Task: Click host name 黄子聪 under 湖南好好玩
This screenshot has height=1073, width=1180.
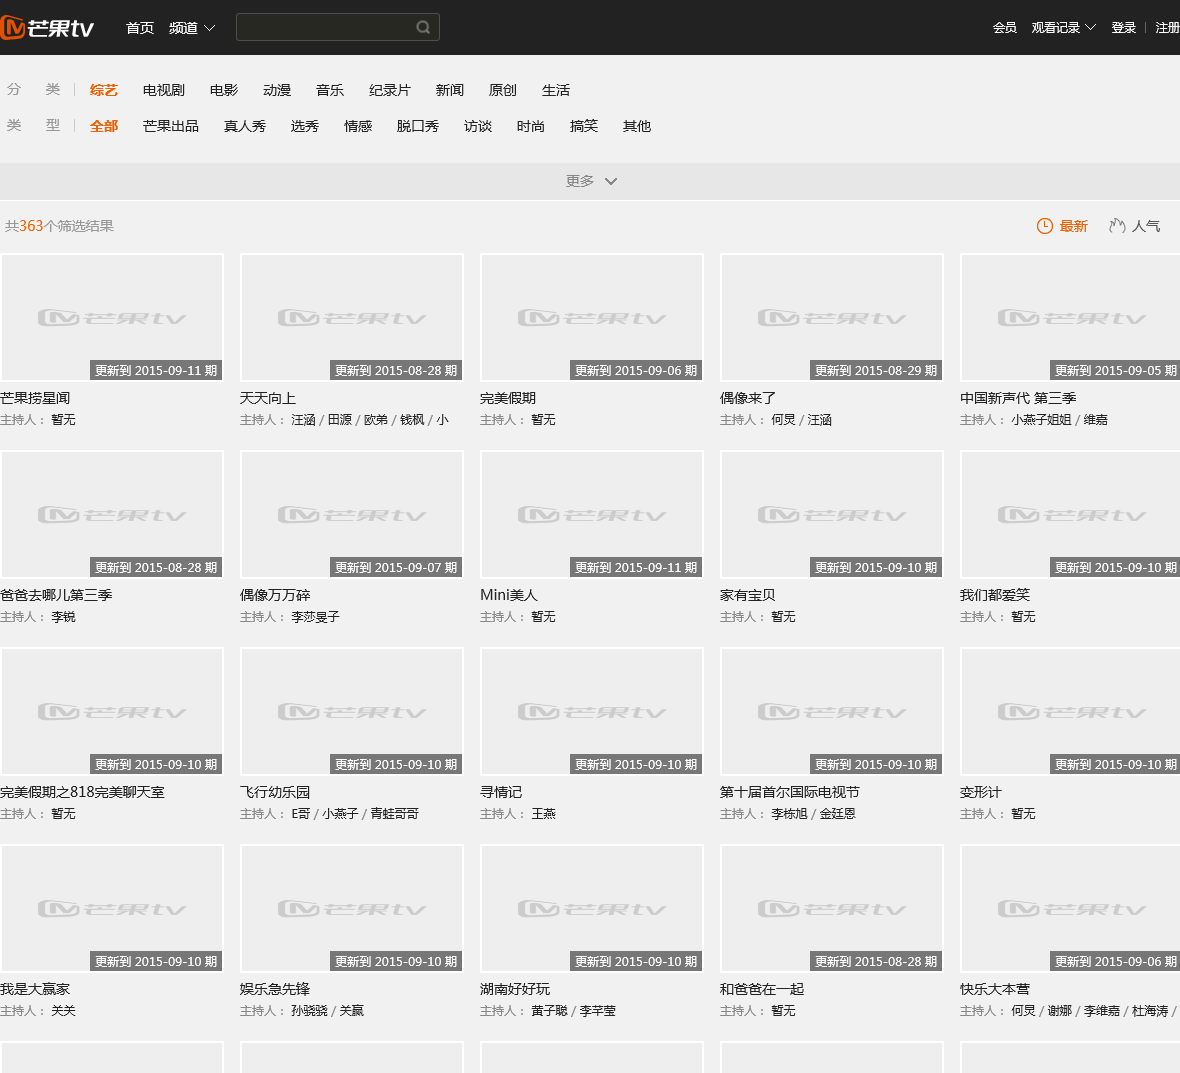Action: (549, 1011)
